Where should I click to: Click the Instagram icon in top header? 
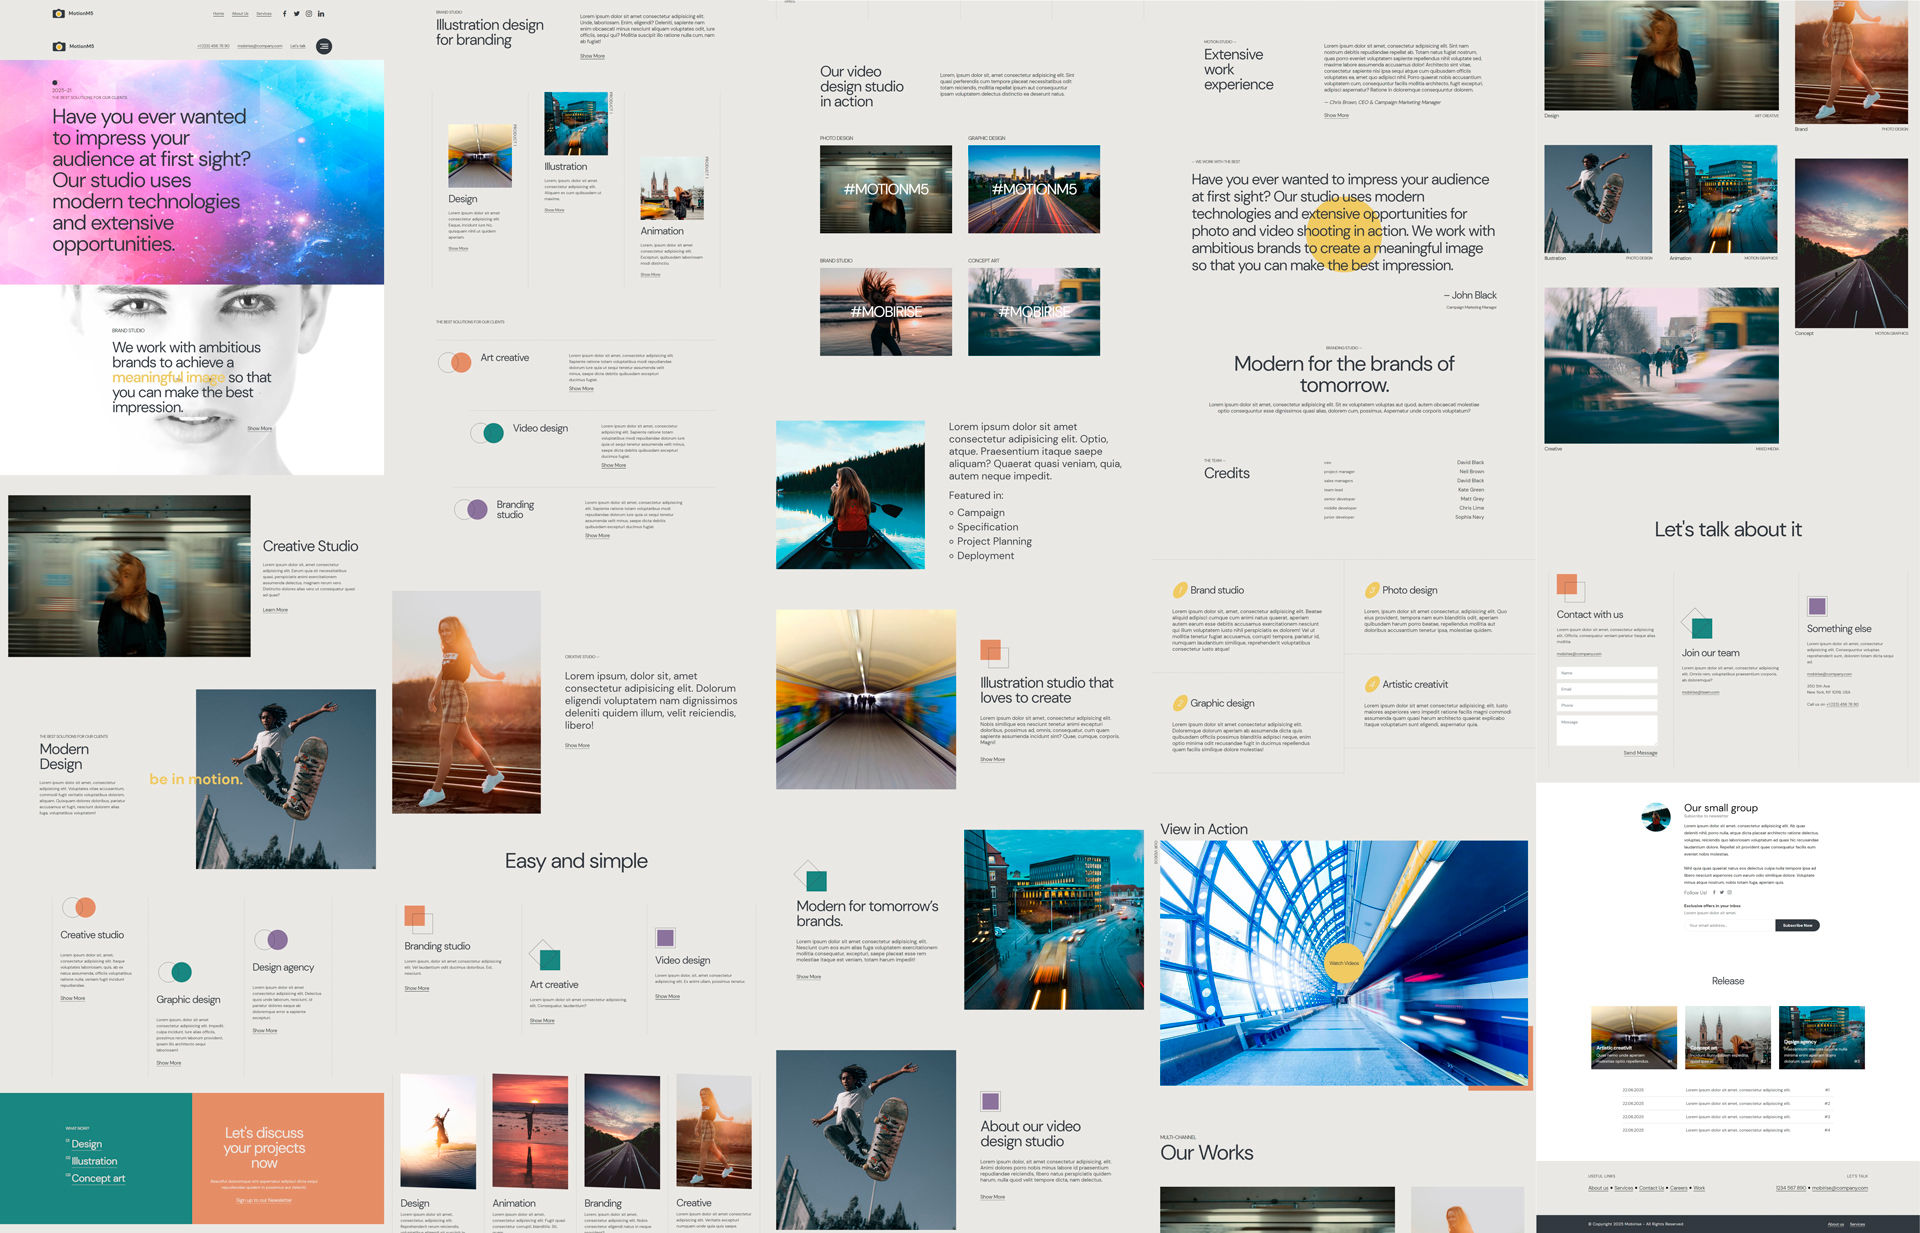tap(309, 14)
